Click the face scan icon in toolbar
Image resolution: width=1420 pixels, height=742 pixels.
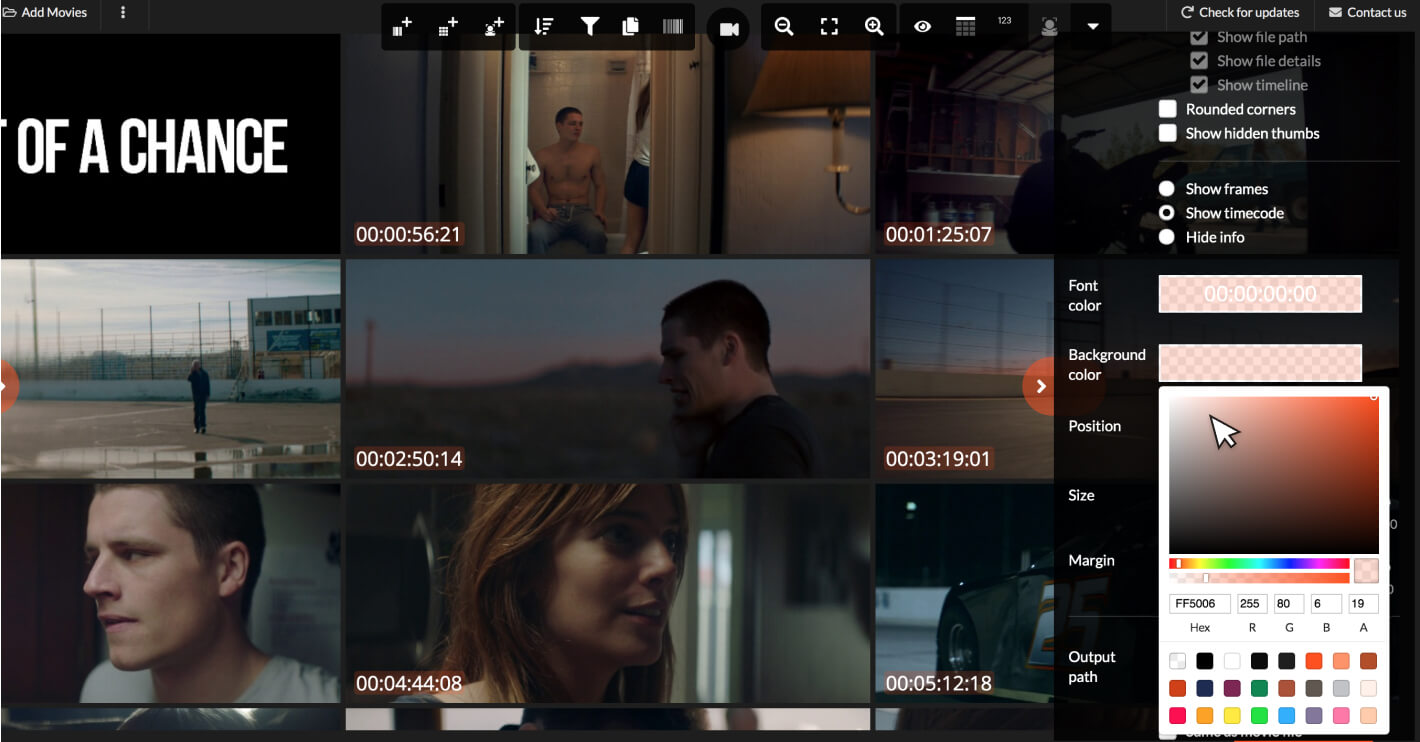1049,27
